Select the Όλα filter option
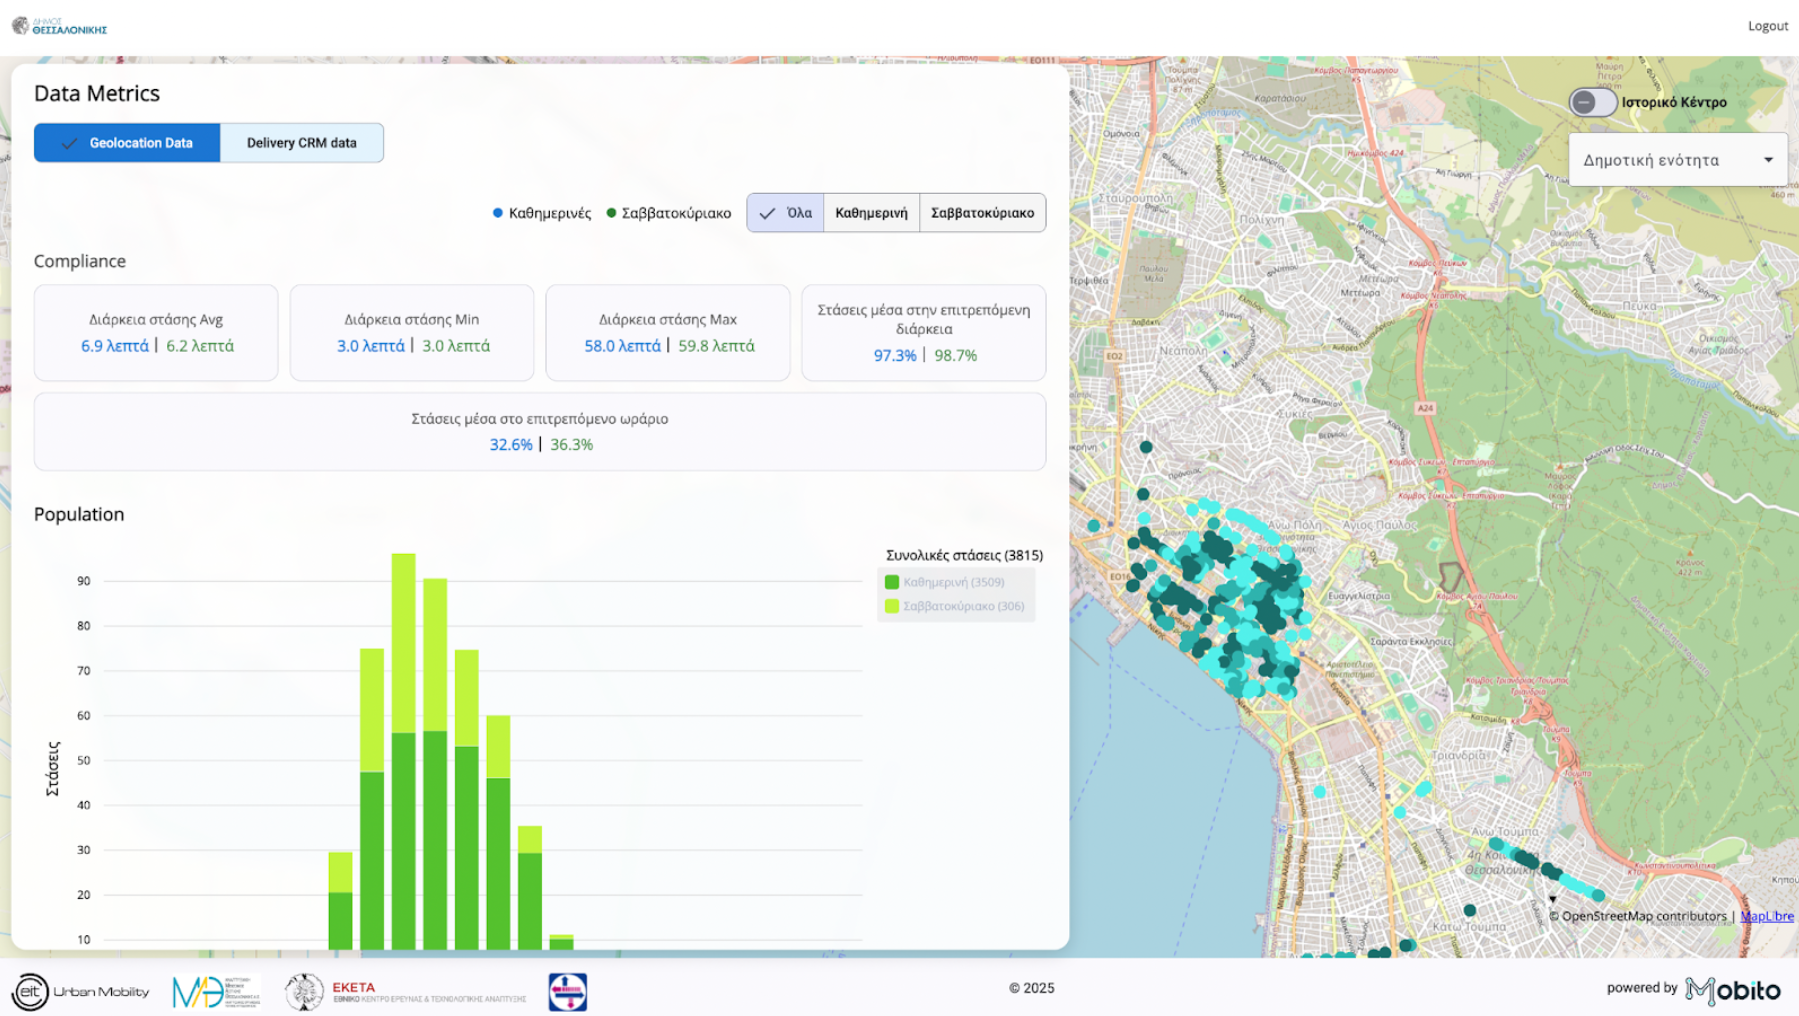The height and width of the screenshot is (1016, 1799). (785, 213)
